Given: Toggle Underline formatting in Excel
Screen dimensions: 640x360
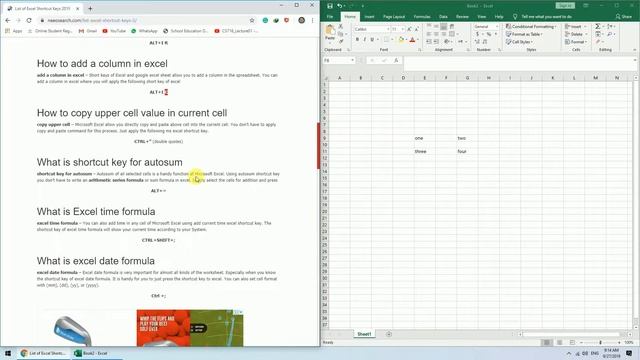Looking at the screenshot, I should pyautogui.click(x=372, y=40).
